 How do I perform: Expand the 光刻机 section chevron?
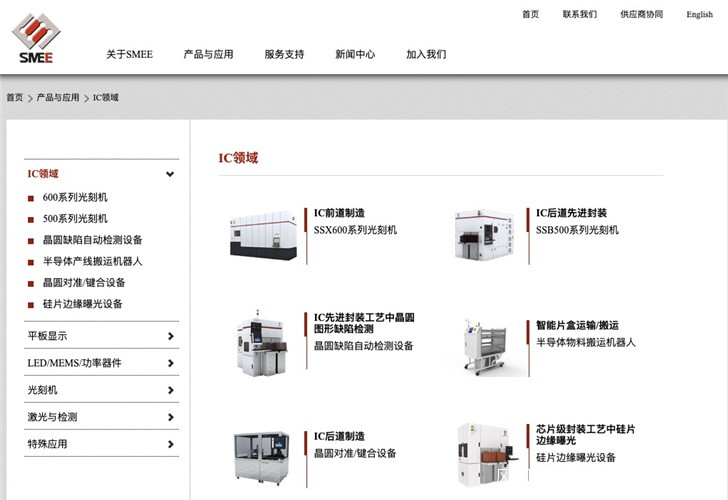(170, 390)
